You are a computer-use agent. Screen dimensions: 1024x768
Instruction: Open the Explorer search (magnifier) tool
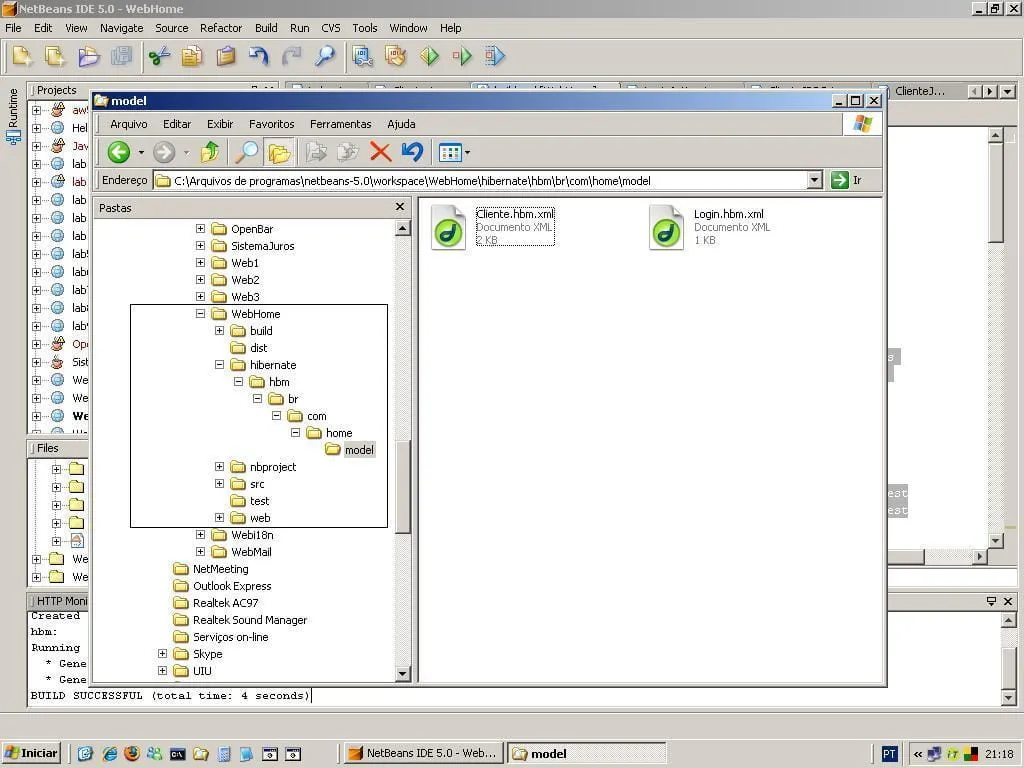246,152
